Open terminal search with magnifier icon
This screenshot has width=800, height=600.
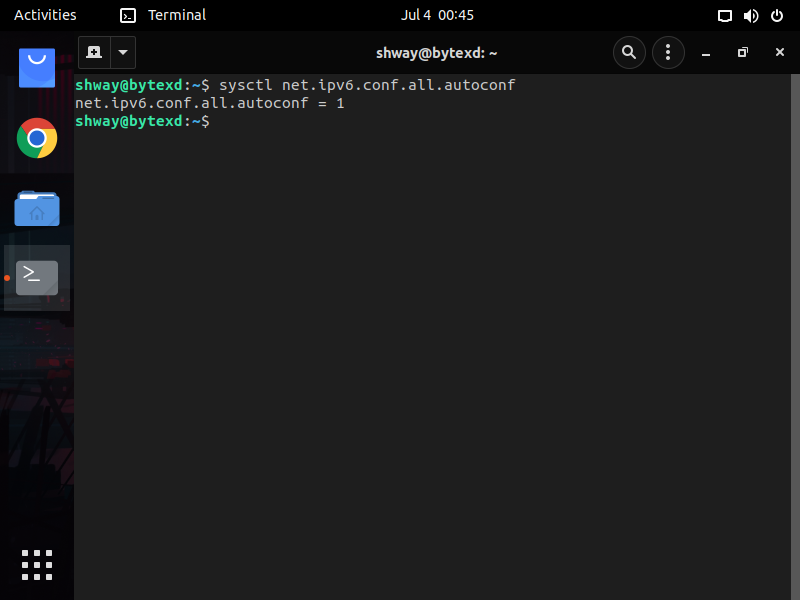tap(629, 52)
